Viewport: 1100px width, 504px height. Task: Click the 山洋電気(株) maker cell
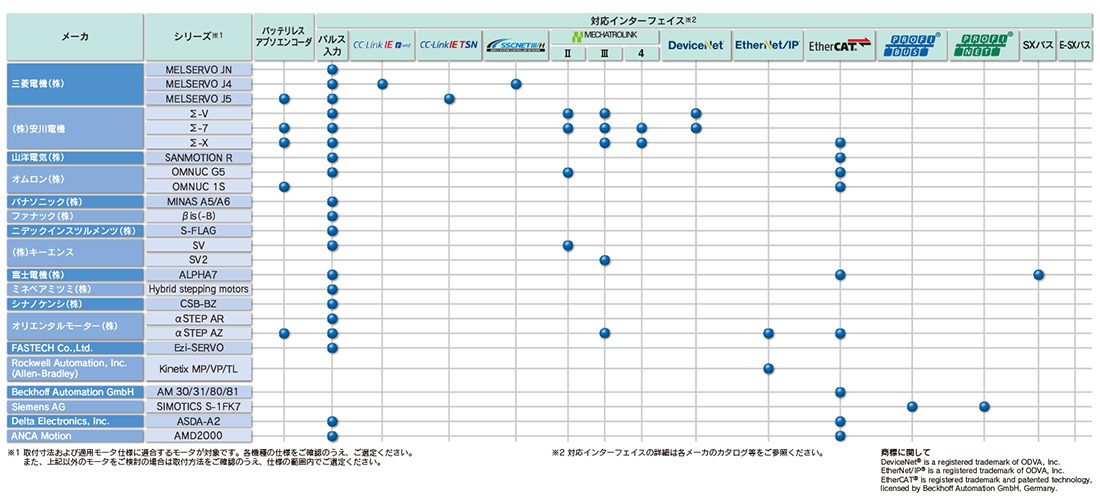(x=75, y=157)
